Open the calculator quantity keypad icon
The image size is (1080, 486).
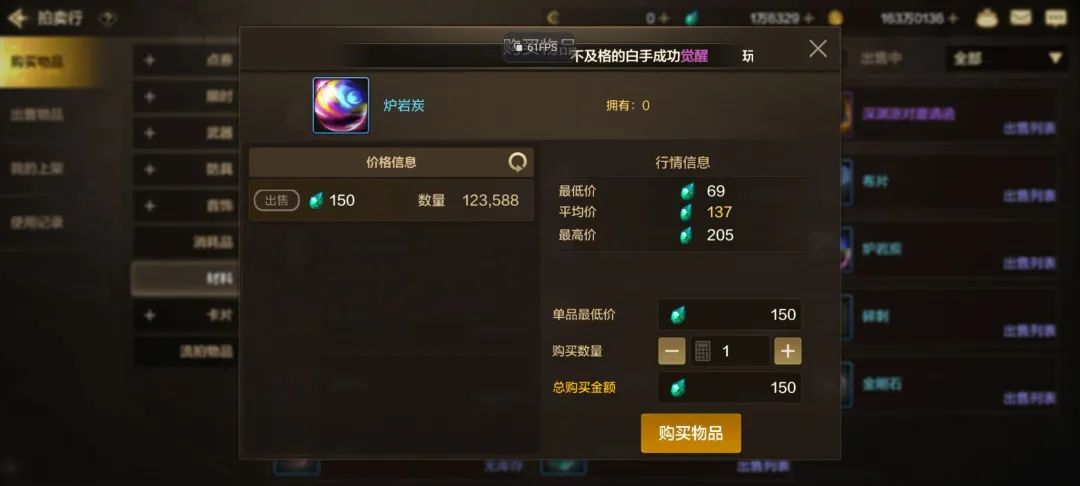[703, 351]
